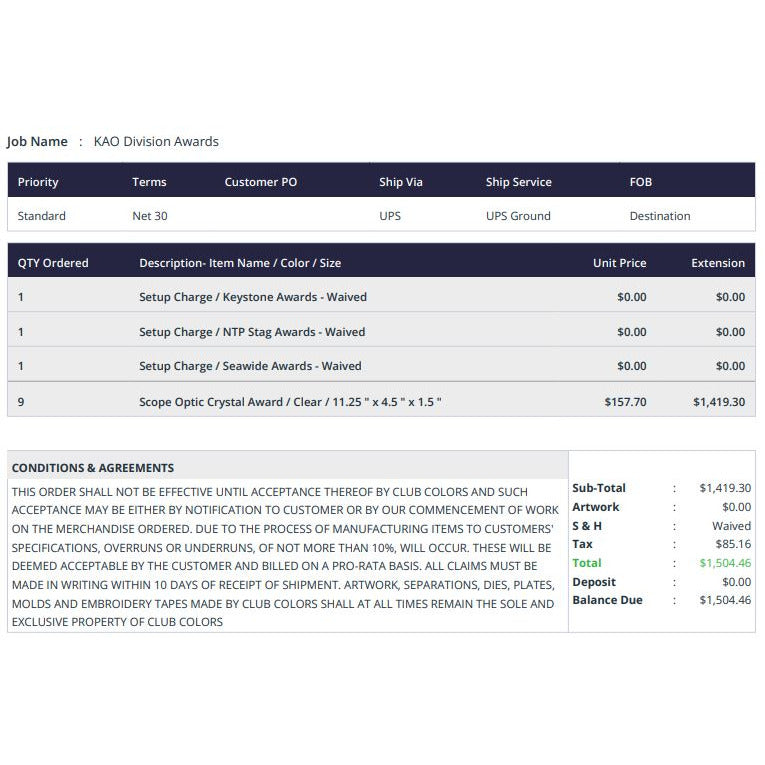
Task: Select the Scope Optic Crystal Award row
Action: 382,400
